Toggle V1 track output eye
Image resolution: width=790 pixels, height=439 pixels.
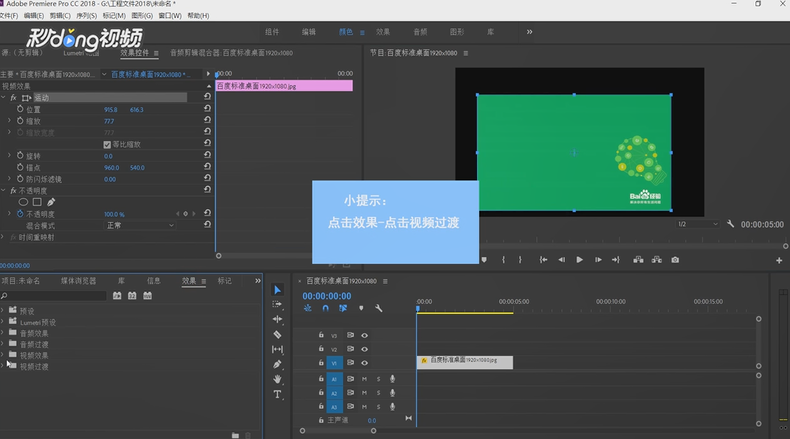pos(364,363)
